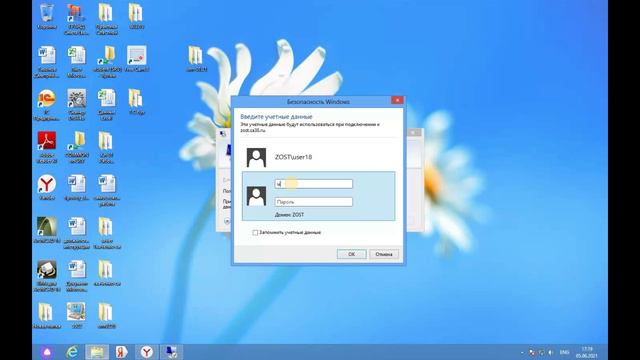Click the network tray icon
Screen dimensions: 640x360
pyautogui.click(x=541, y=352)
